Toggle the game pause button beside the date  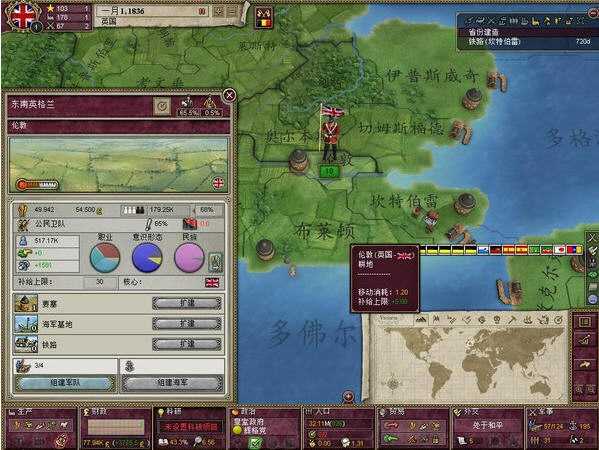coord(202,11)
